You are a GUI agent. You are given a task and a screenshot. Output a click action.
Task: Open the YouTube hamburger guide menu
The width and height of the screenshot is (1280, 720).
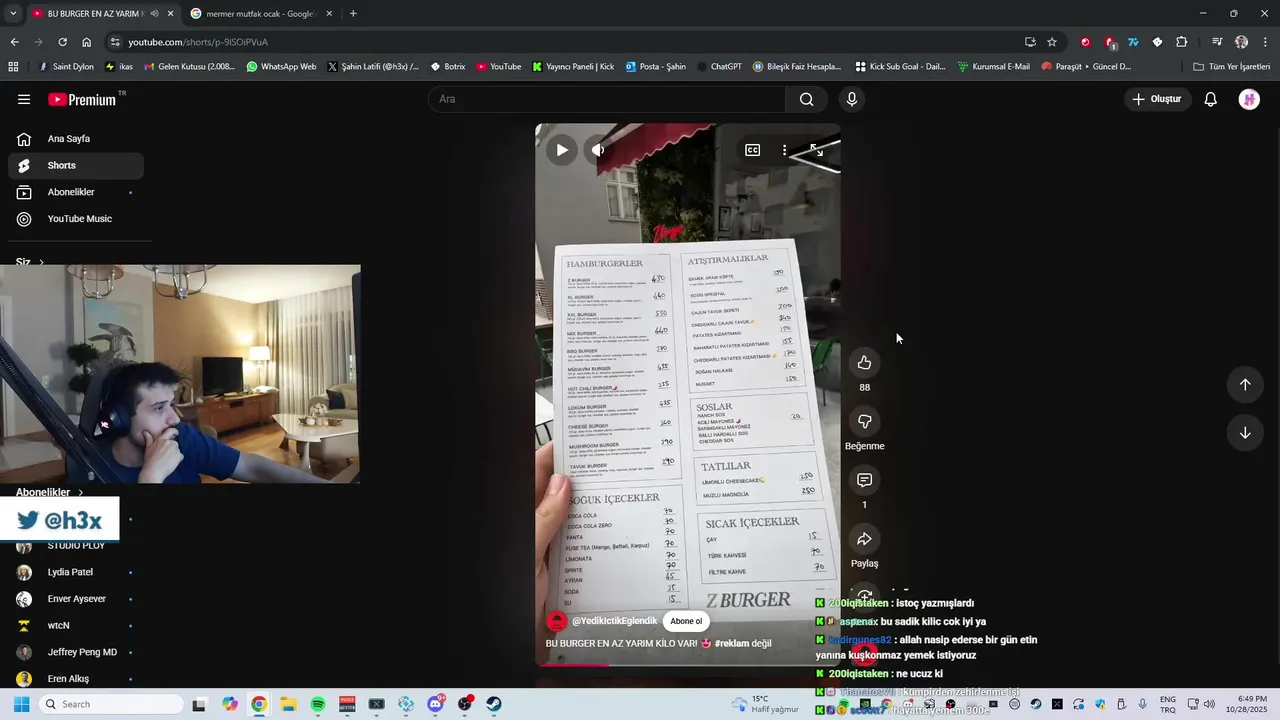(x=24, y=99)
